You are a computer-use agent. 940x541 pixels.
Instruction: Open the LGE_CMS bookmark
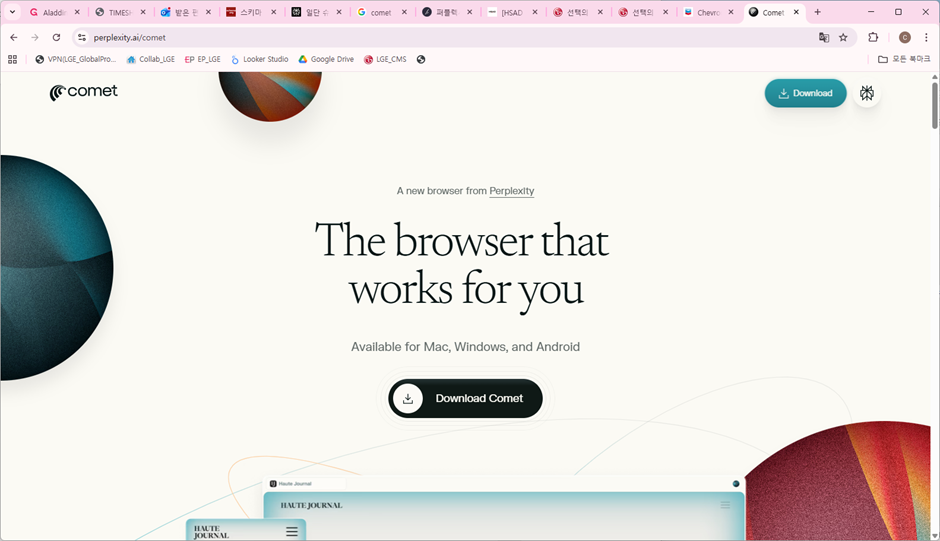tap(385, 59)
